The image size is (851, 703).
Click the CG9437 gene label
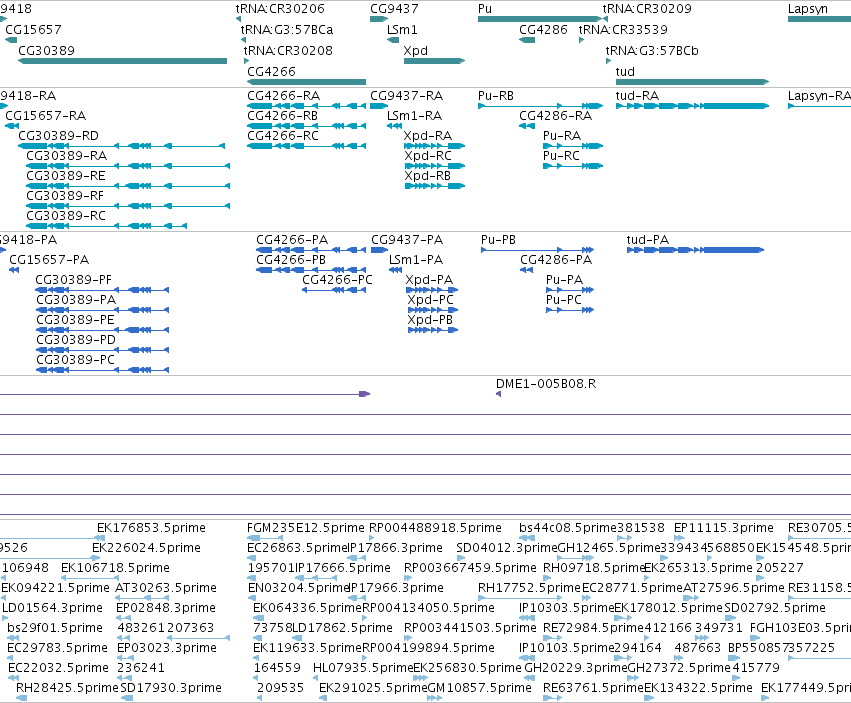pyautogui.click(x=395, y=9)
